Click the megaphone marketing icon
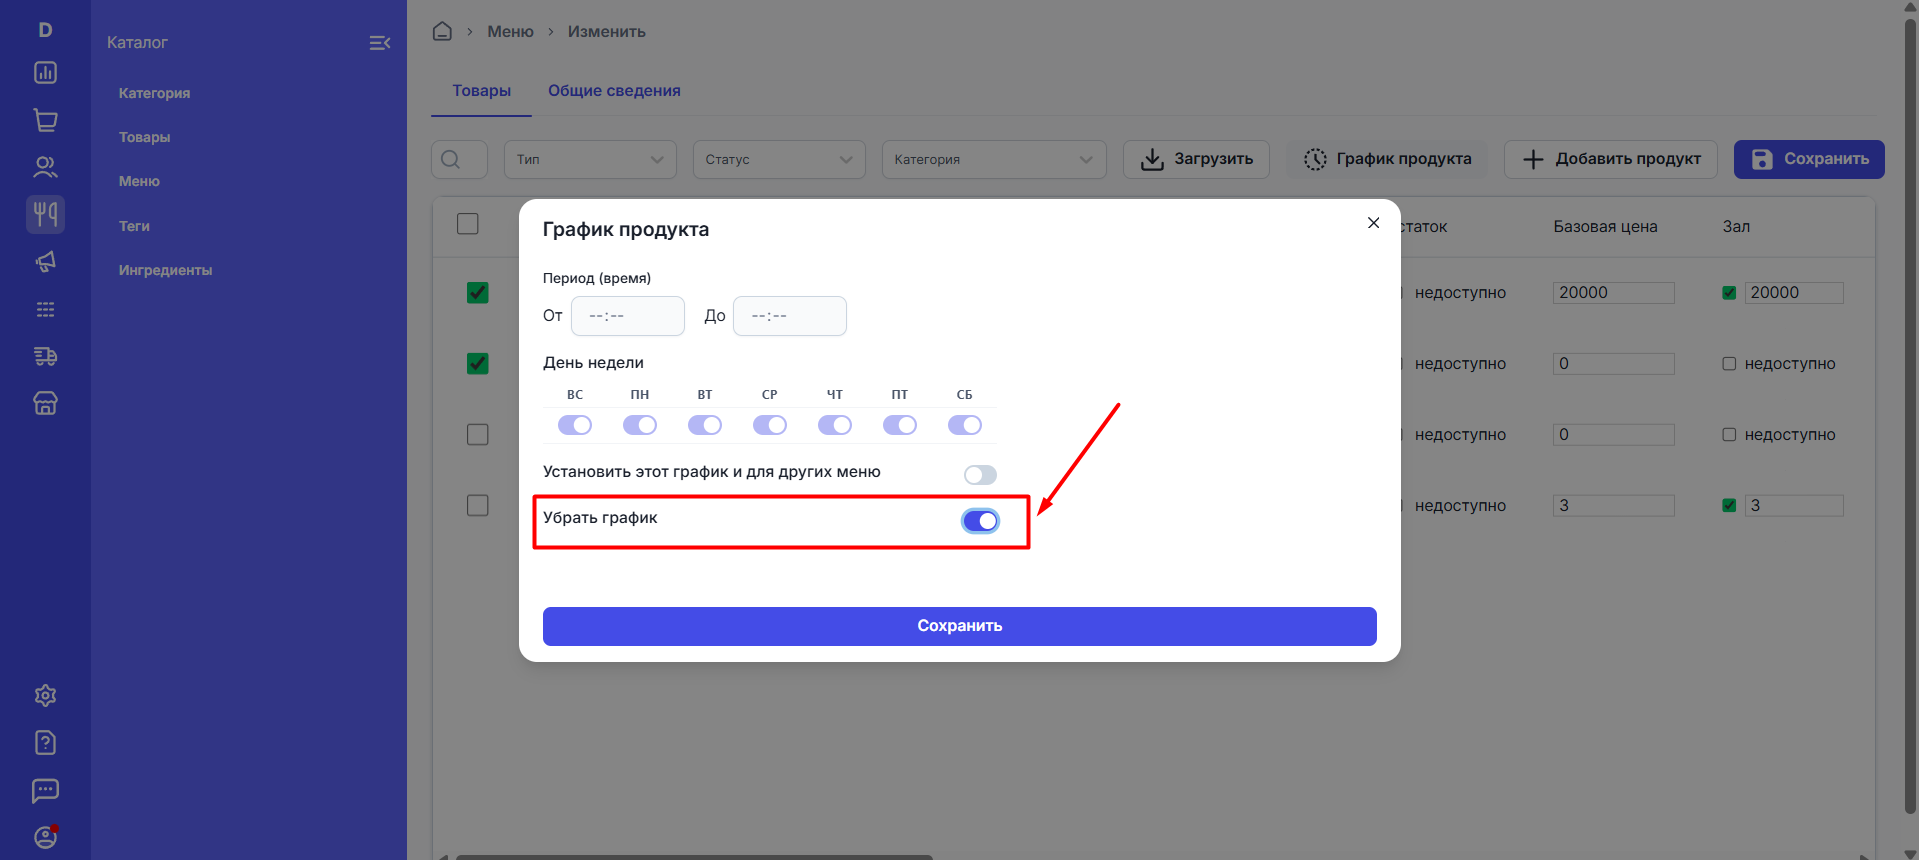This screenshot has height=860, width=1919. tap(45, 262)
